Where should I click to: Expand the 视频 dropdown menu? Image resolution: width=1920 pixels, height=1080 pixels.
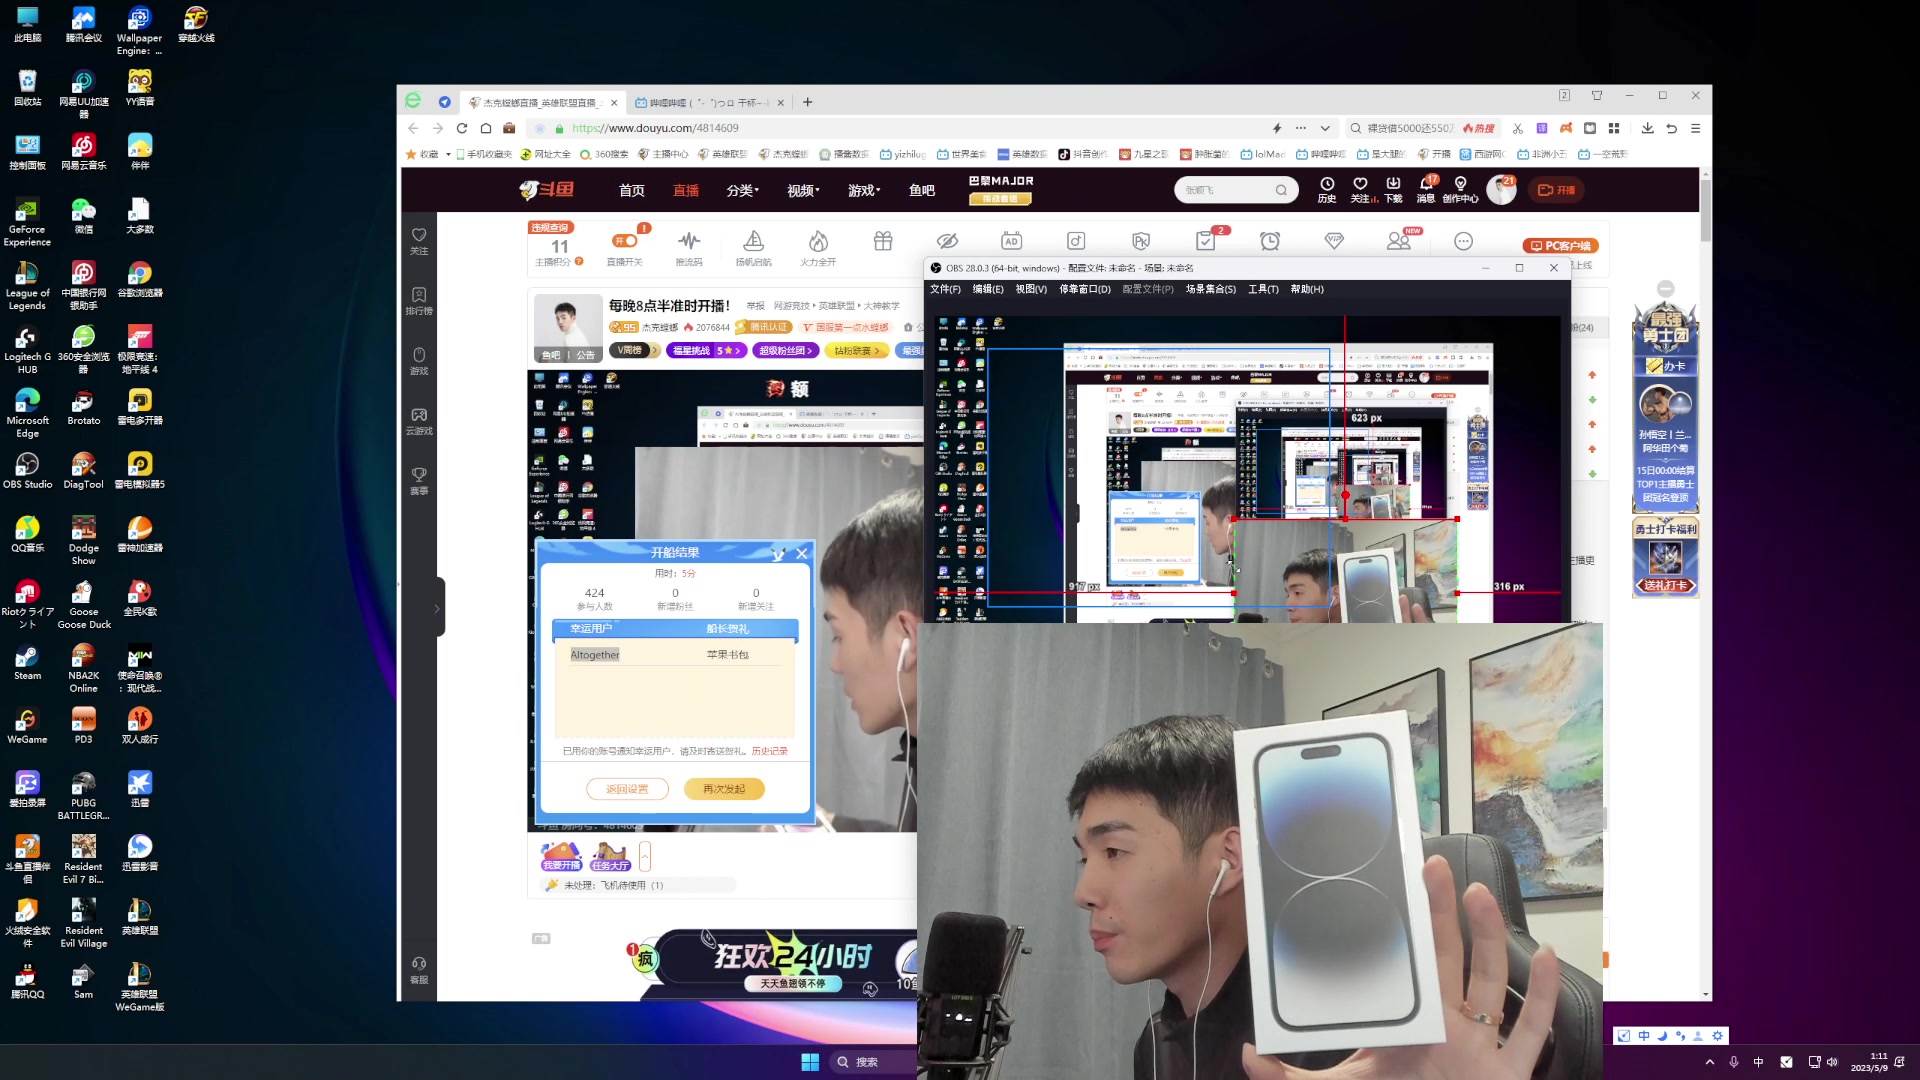802,190
